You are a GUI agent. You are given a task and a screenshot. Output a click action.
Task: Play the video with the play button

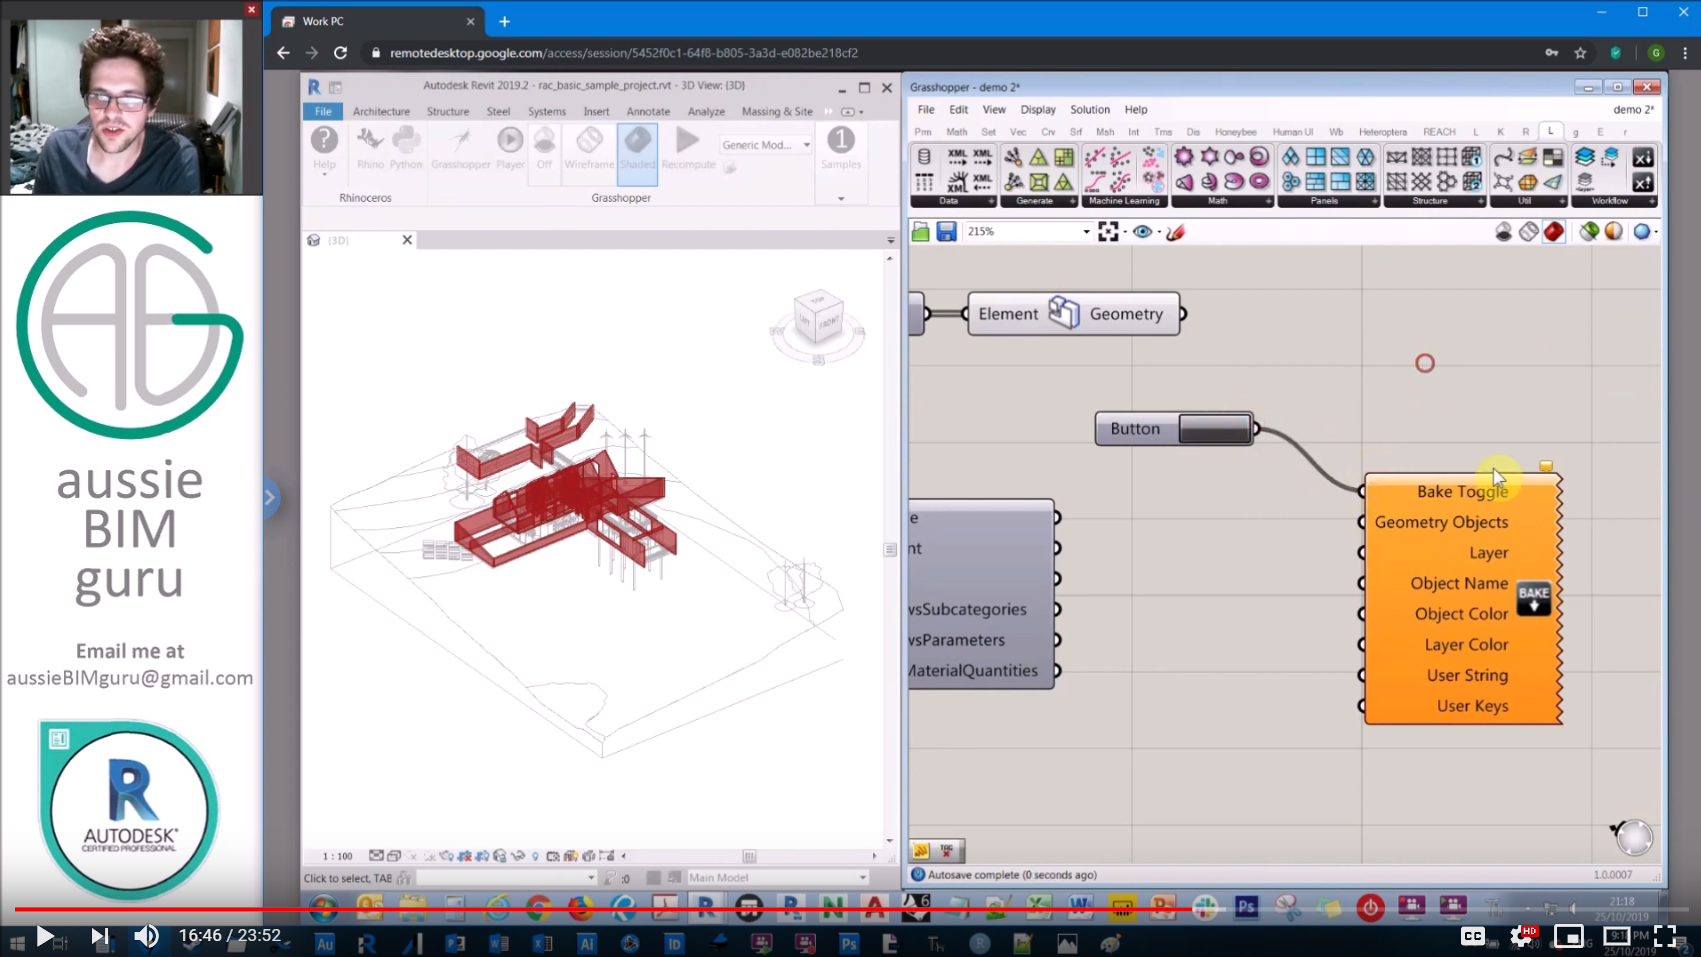(x=44, y=936)
